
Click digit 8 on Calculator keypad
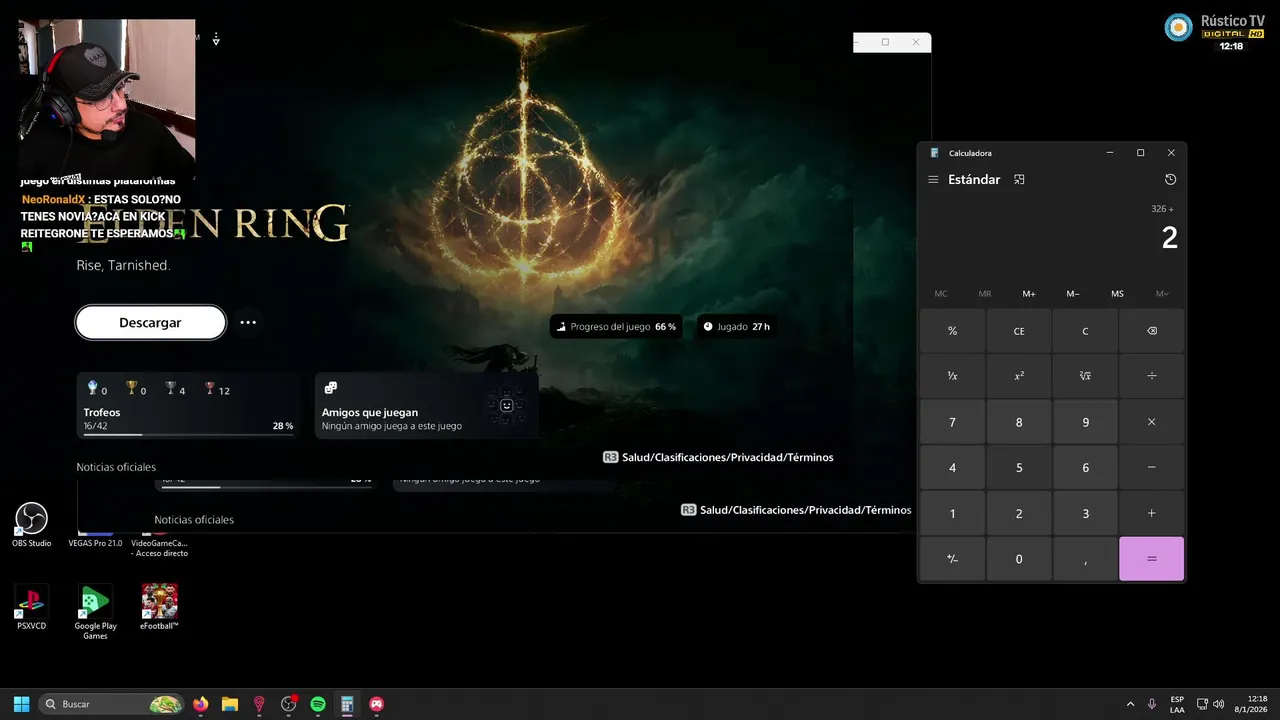pyautogui.click(x=1019, y=422)
